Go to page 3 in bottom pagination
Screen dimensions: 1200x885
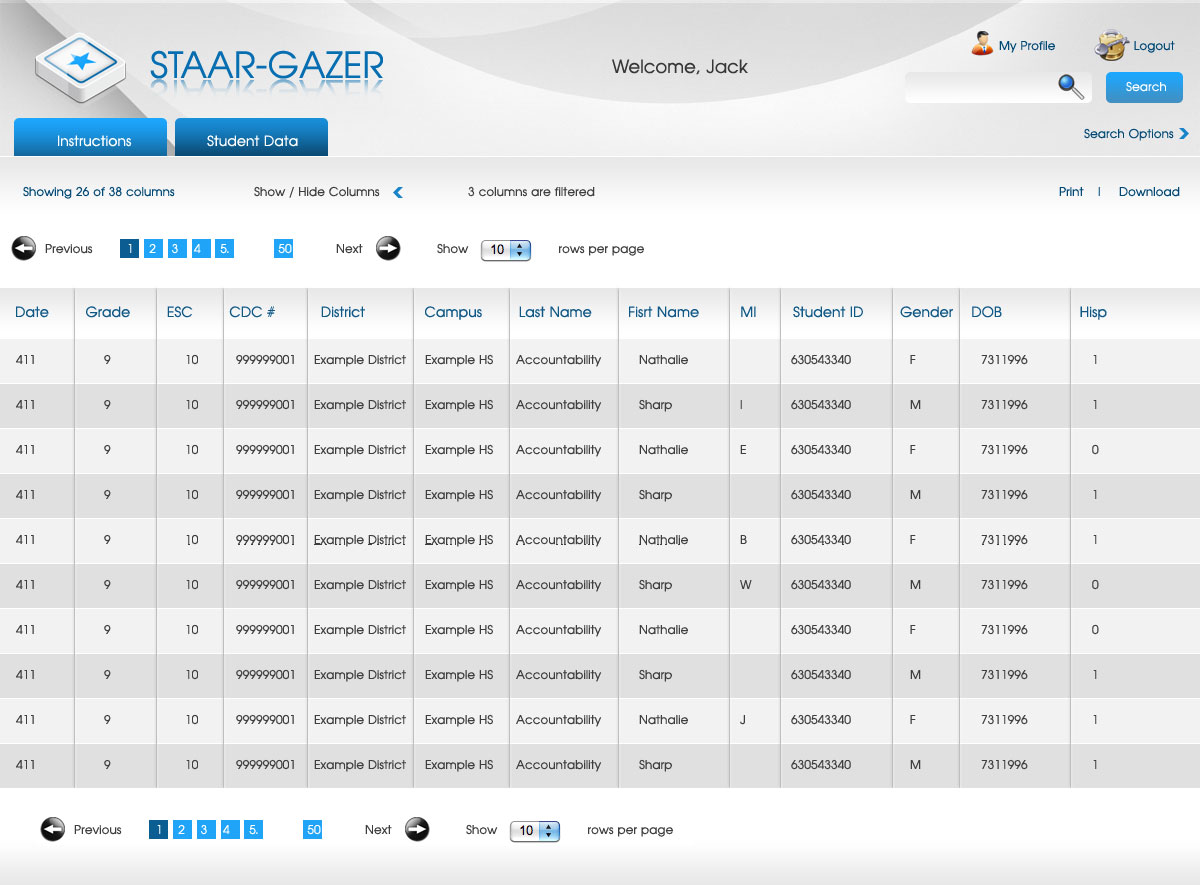(206, 830)
